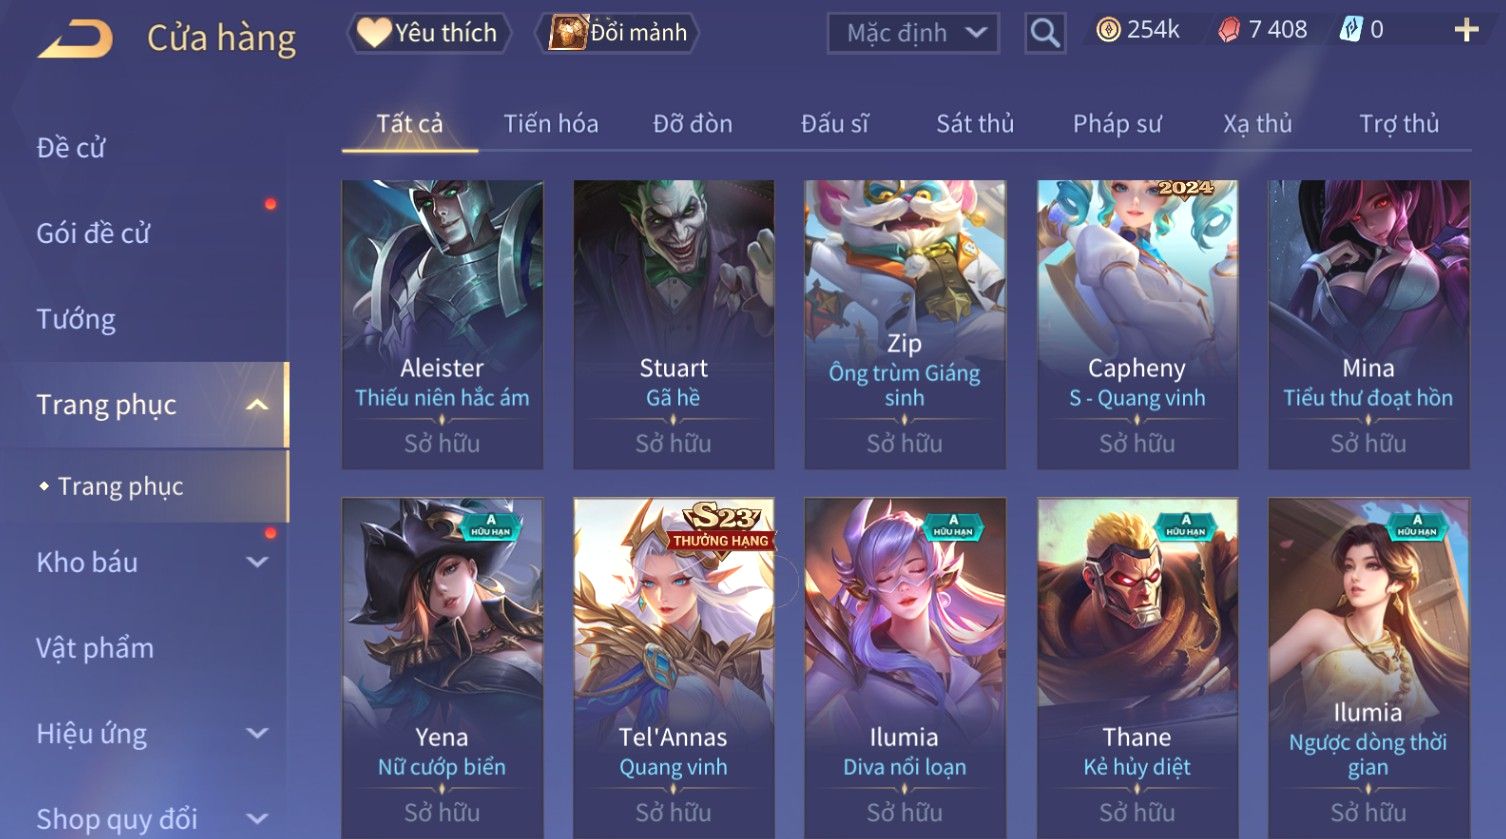
Task: Tap the red ruby currency icon
Action: coord(1229,30)
